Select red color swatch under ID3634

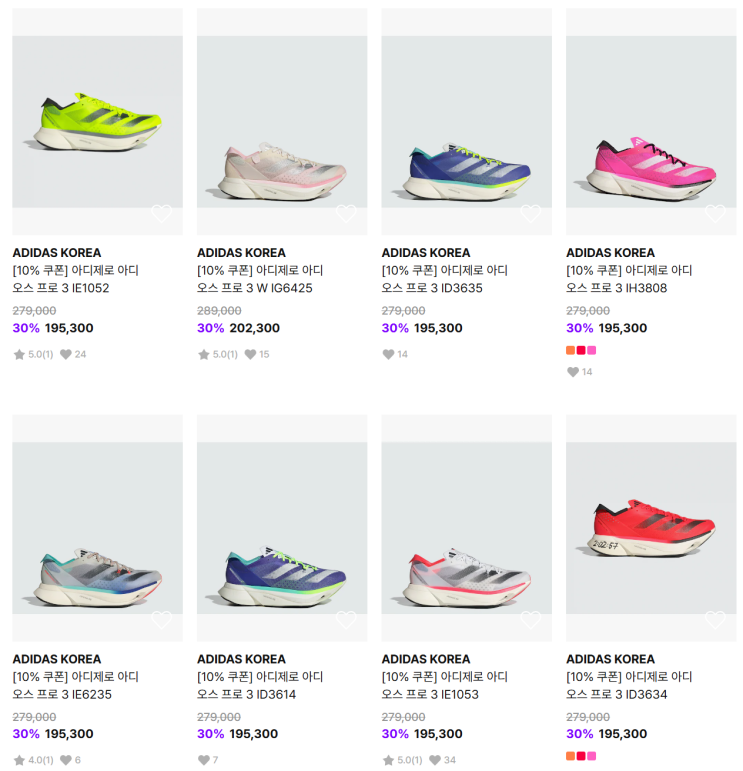(581, 756)
